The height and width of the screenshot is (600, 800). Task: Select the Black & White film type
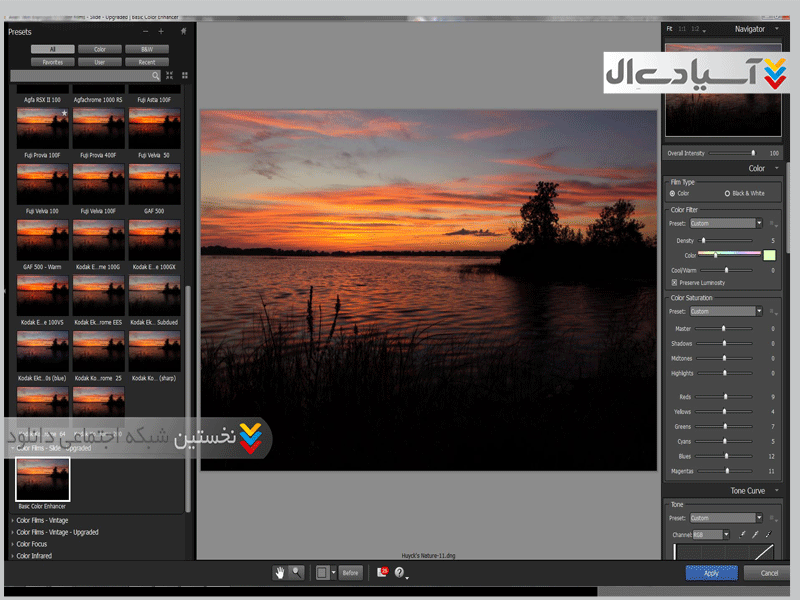727,193
